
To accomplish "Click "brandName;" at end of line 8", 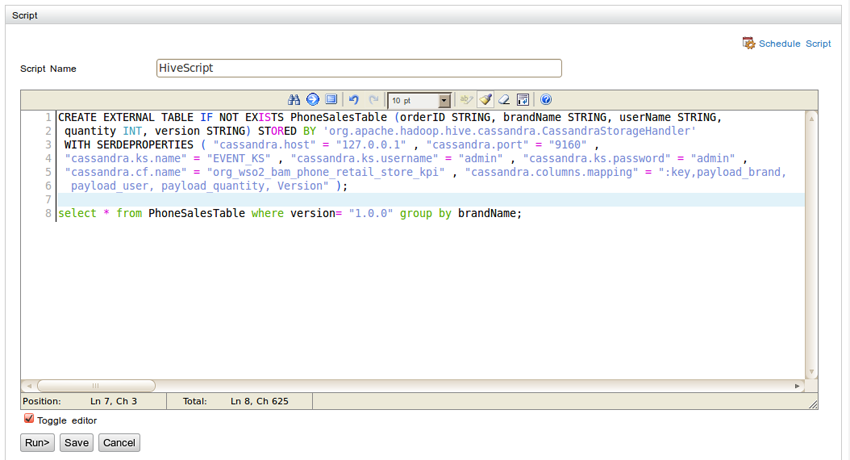I will tap(490, 213).
